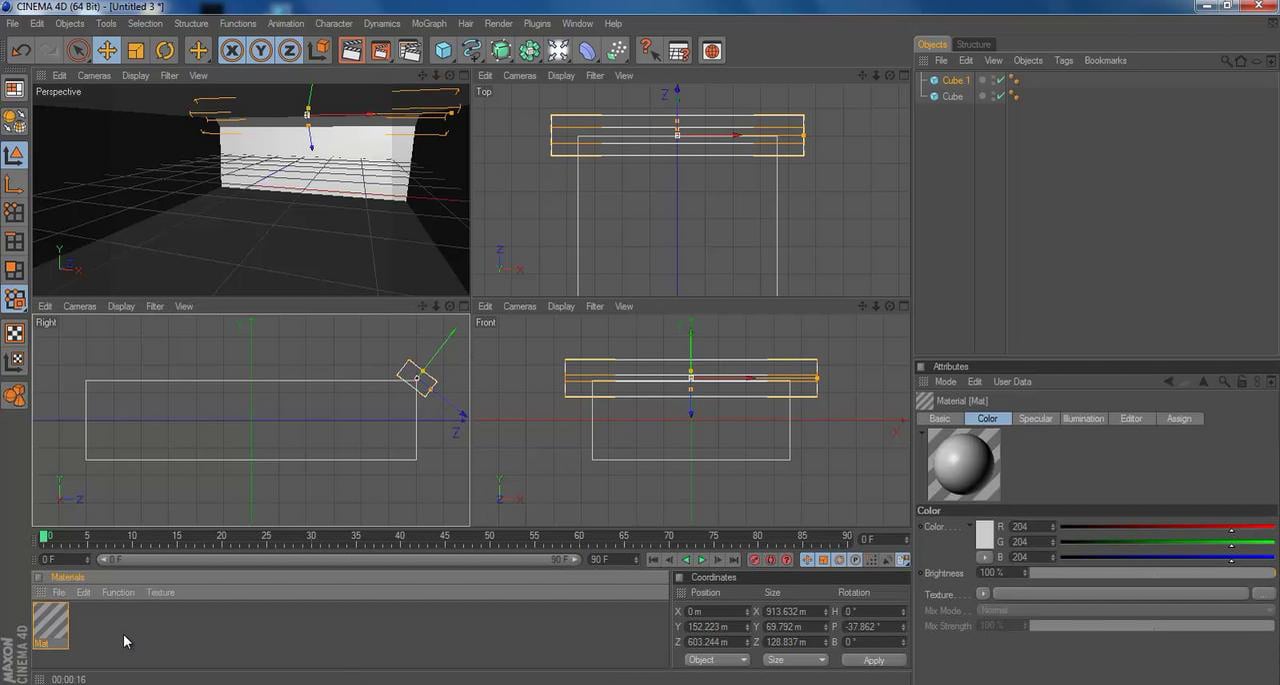Activate the Scale tool in the toolbar

click(x=136, y=50)
